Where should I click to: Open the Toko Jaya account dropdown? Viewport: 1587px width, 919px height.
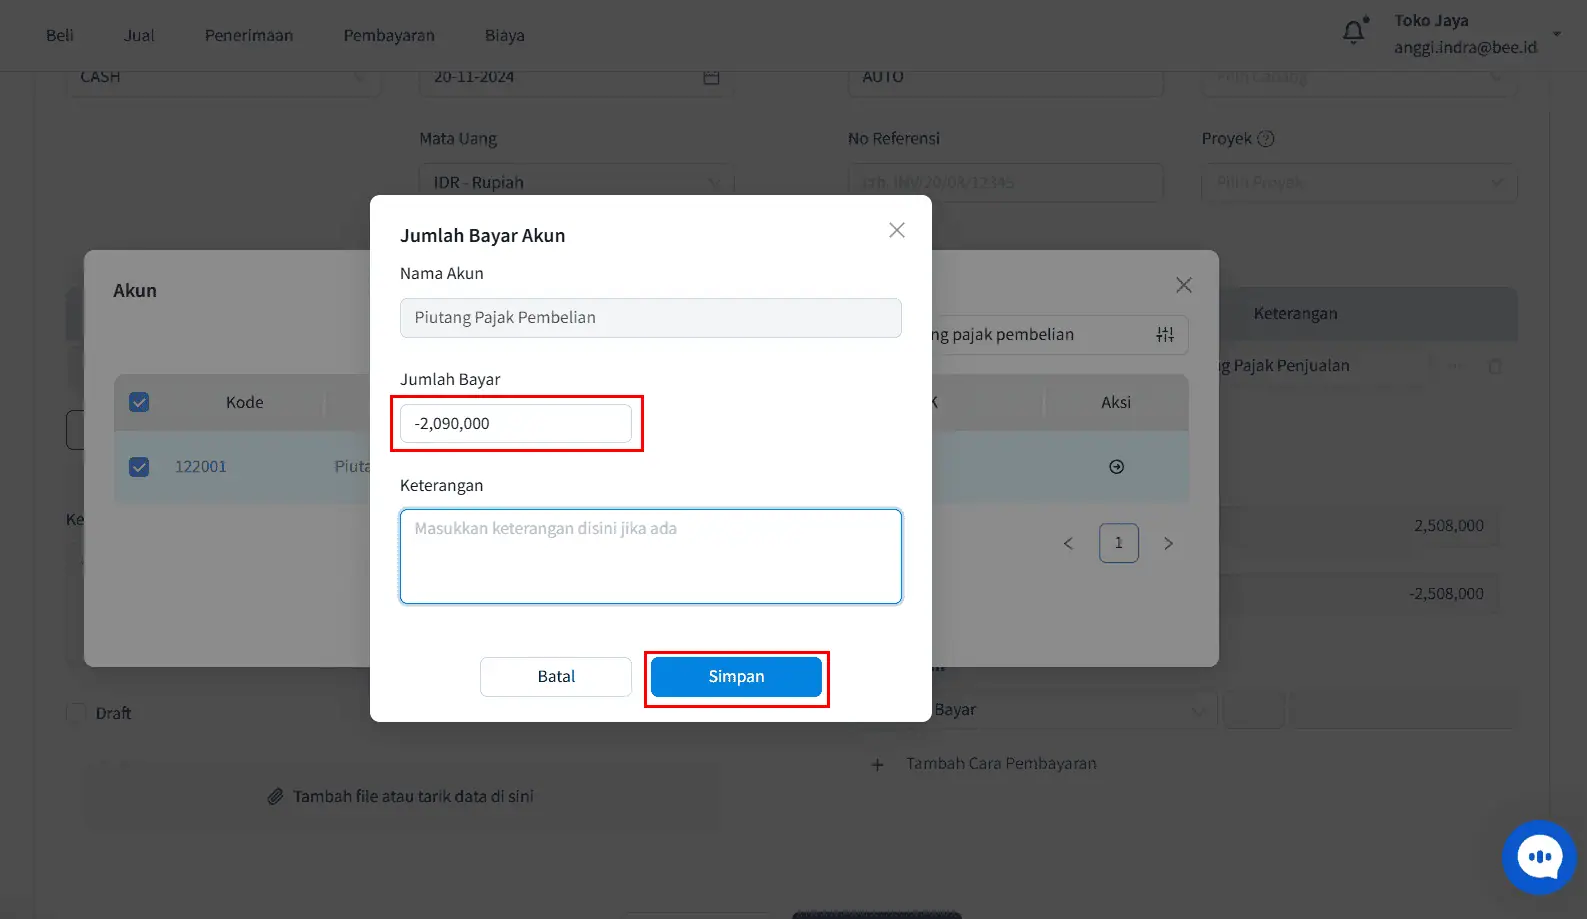tap(1556, 34)
